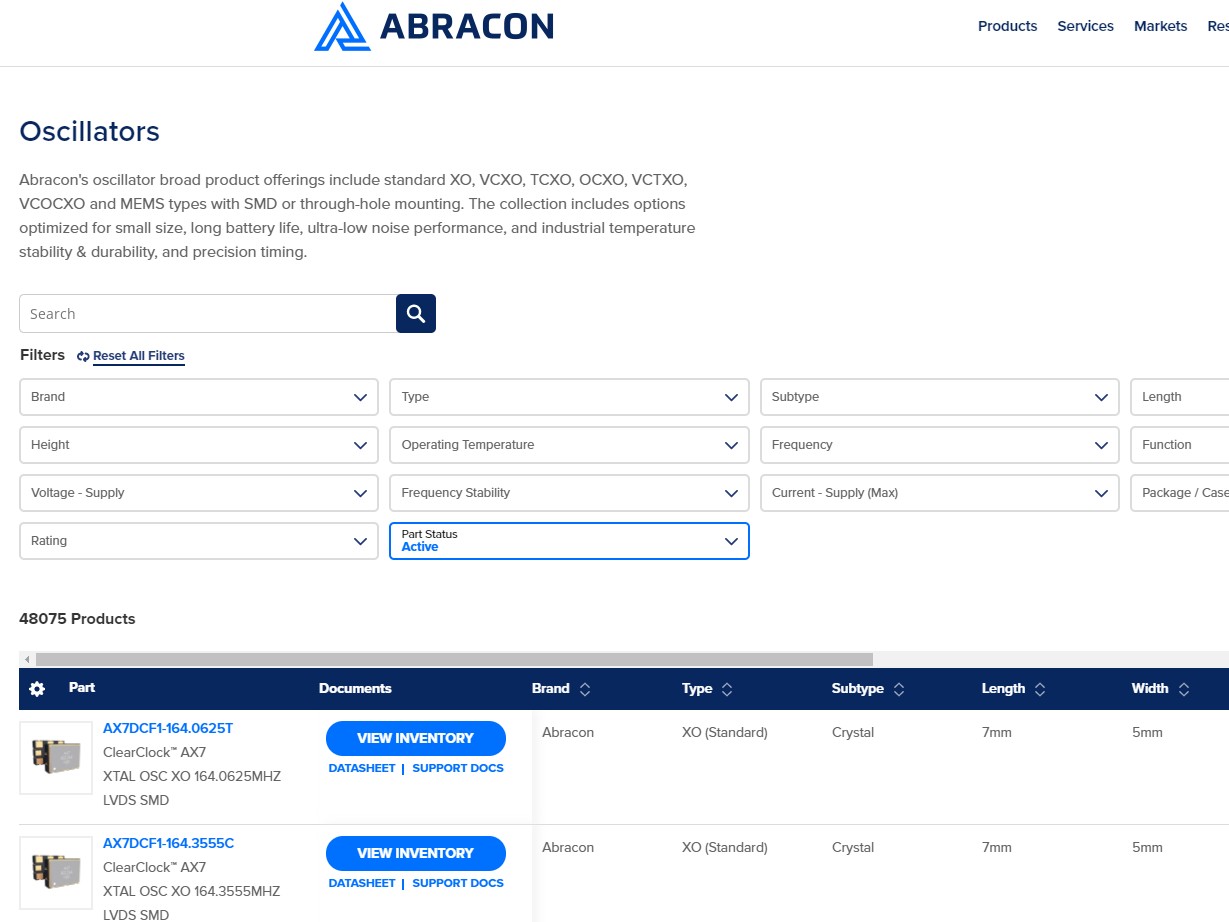
Task: Click Reset All Filters link
Action: [138, 356]
